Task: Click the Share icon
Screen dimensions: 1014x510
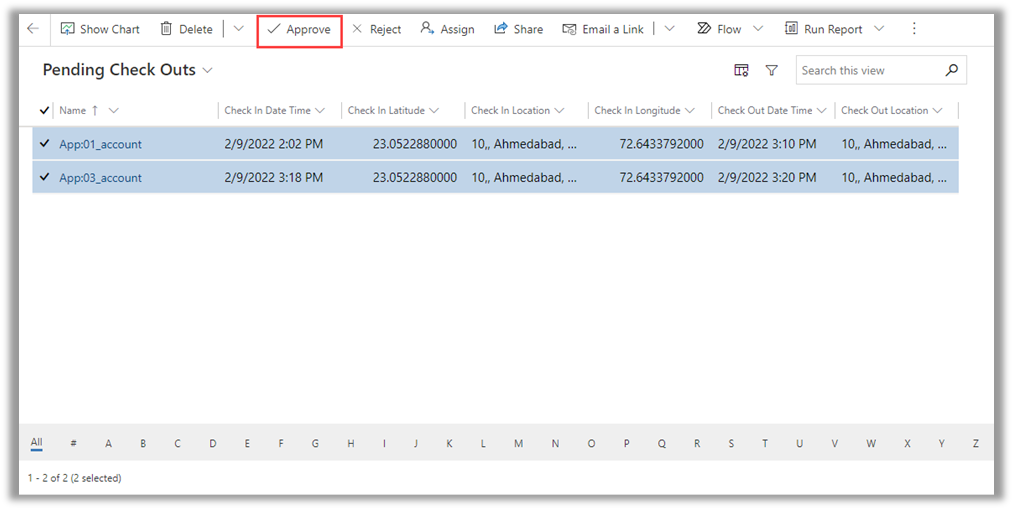Action: tap(501, 29)
